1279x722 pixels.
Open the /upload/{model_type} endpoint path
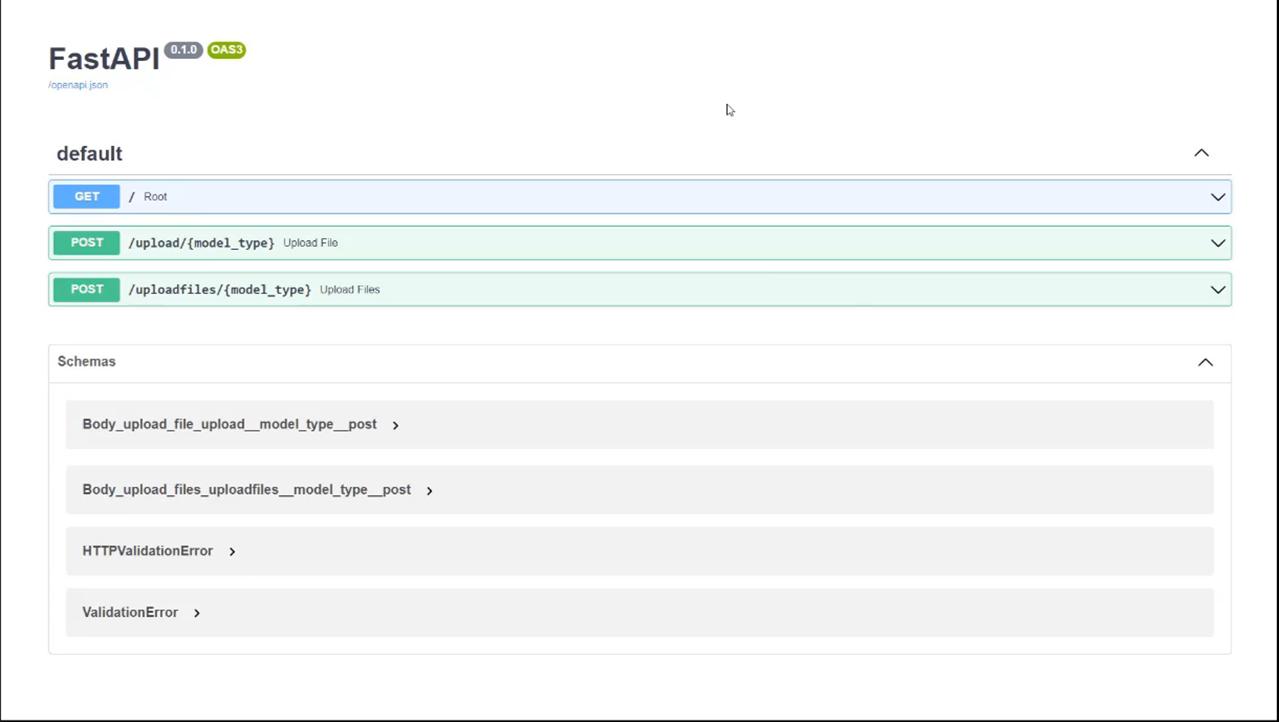(x=201, y=243)
